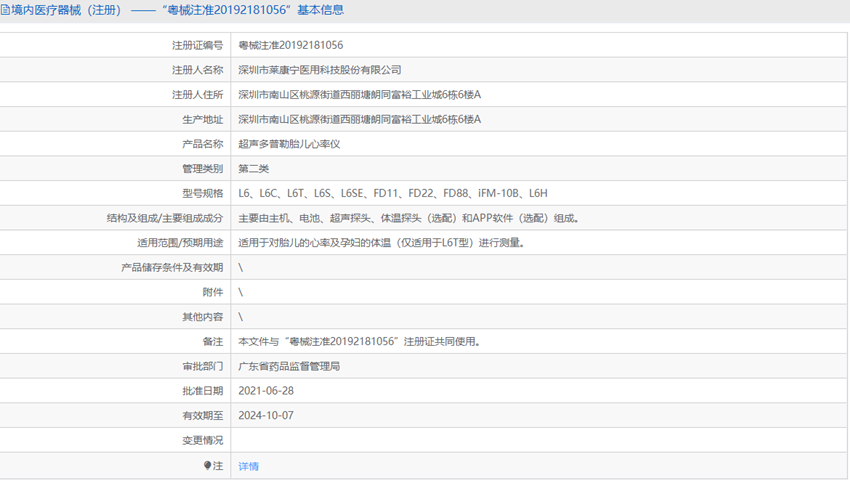
Task: Select the address value in 注册人住所 row
Action: tap(359, 95)
